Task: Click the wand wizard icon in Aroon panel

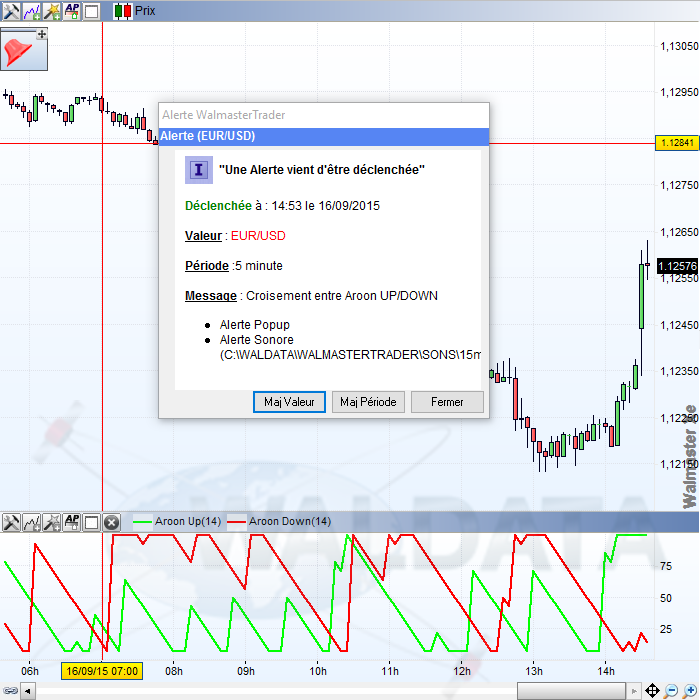Action: pyautogui.click(x=52, y=521)
